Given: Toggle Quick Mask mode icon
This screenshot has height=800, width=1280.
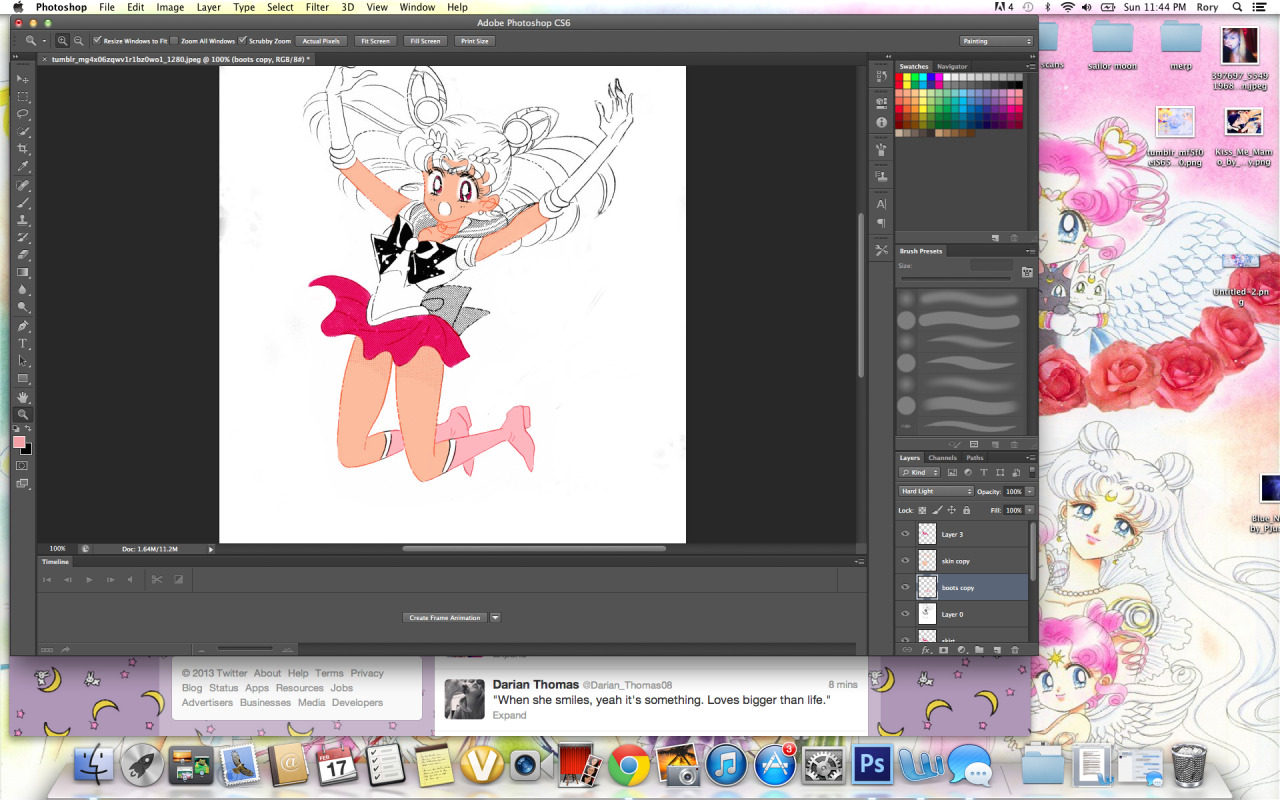Looking at the screenshot, I should tap(22, 466).
